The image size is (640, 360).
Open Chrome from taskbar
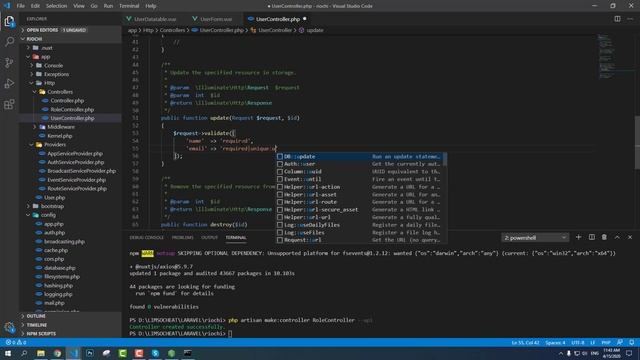pyautogui.click(x=57, y=353)
